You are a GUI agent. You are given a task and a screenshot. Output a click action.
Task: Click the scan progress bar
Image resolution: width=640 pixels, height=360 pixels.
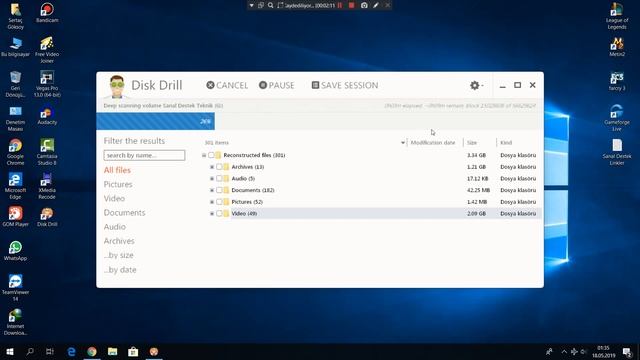click(x=320, y=121)
